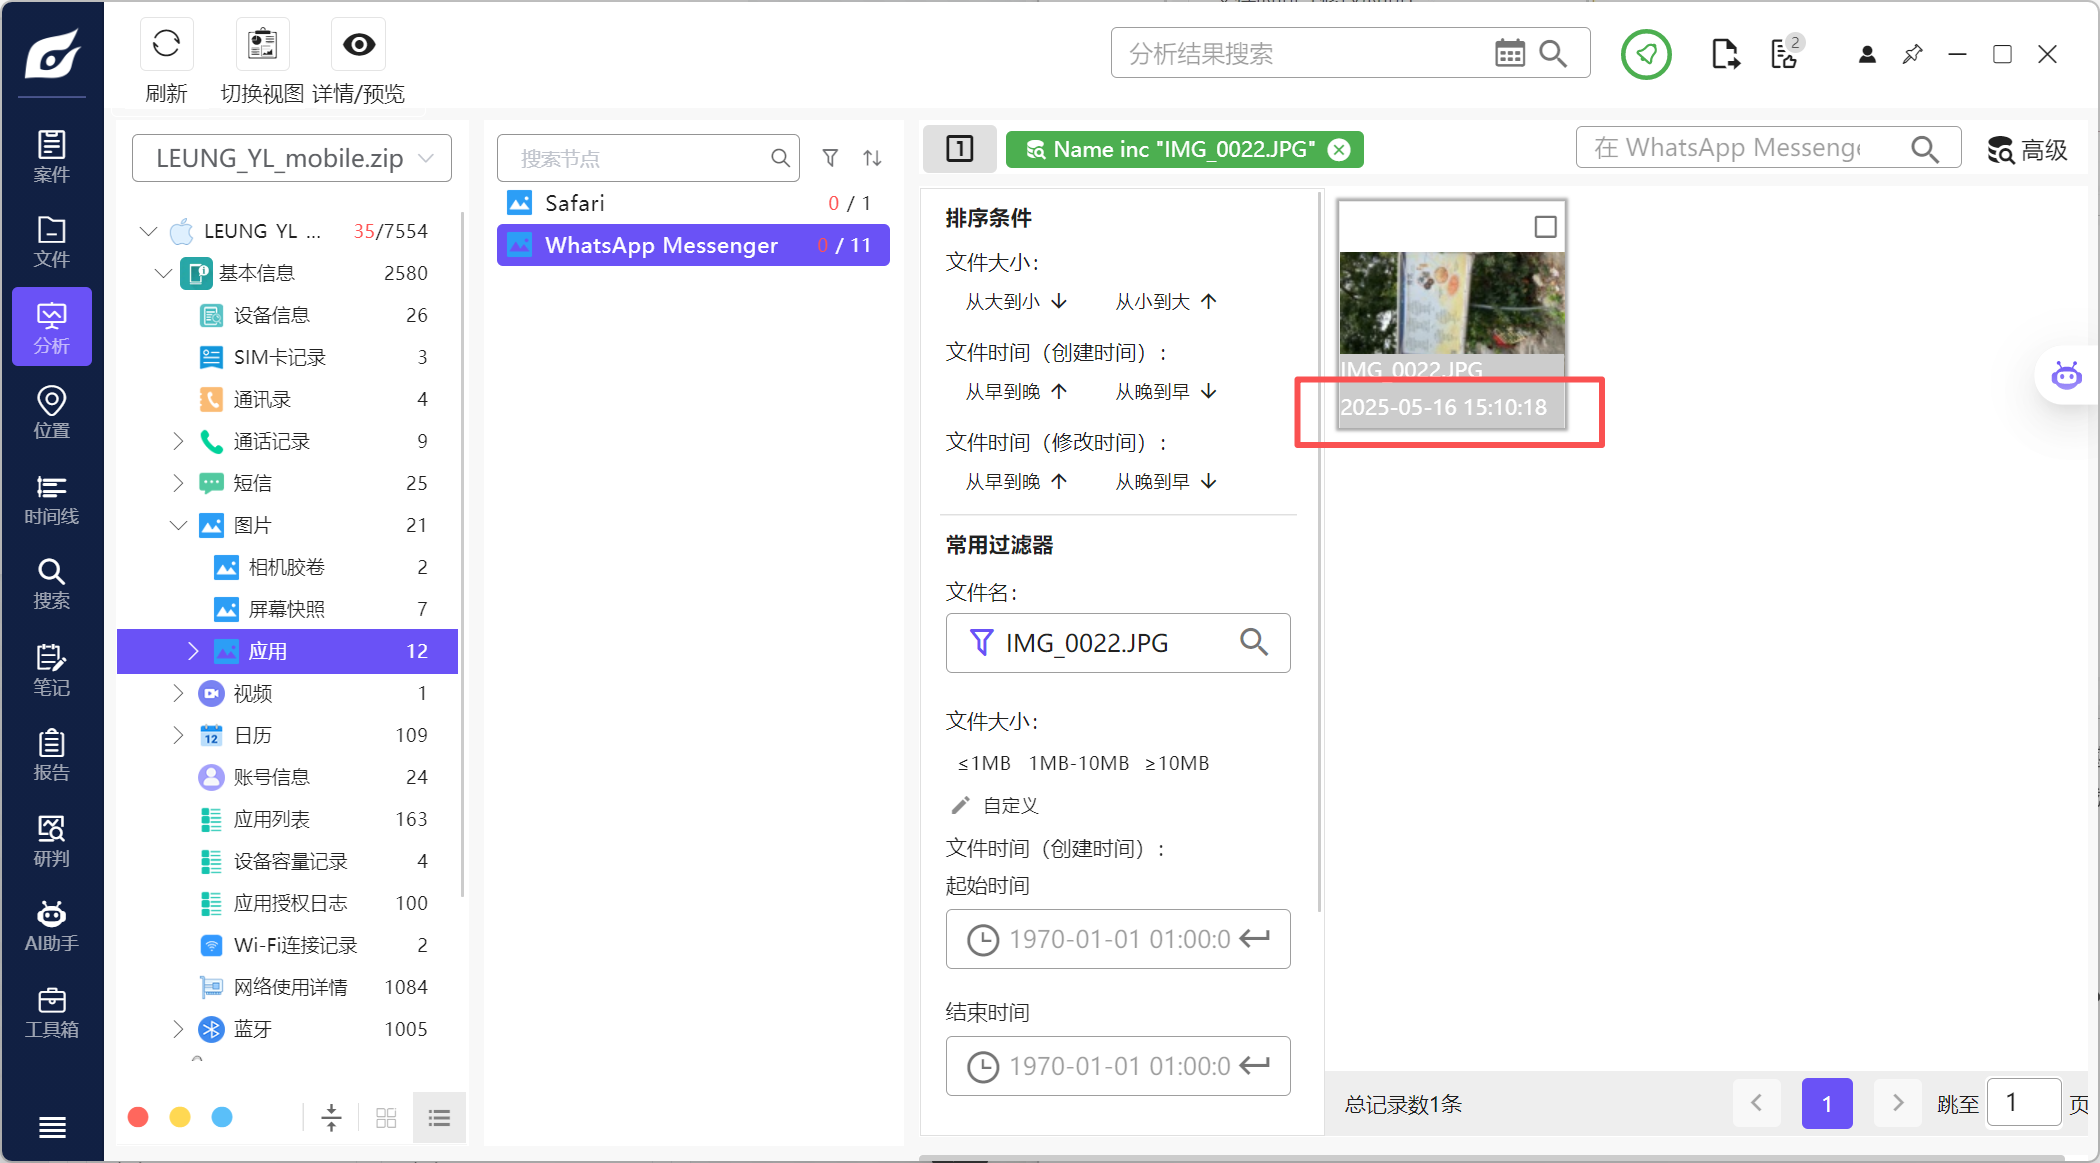Image resolution: width=2100 pixels, height=1163 pixels.
Task: Switch to list view mode button
Action: 439,1117
